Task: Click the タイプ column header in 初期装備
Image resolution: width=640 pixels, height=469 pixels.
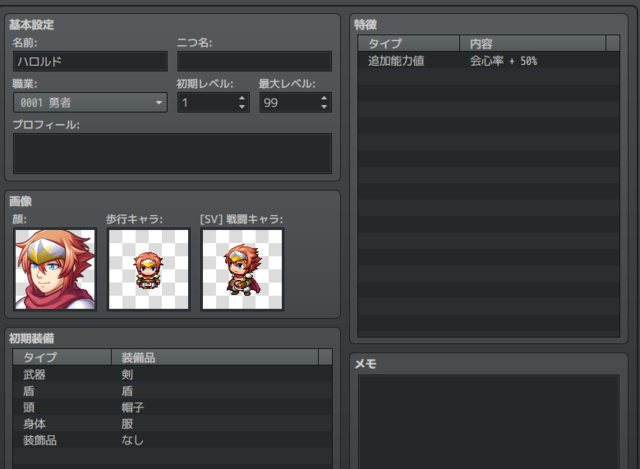Action: [x=62, y=357]
